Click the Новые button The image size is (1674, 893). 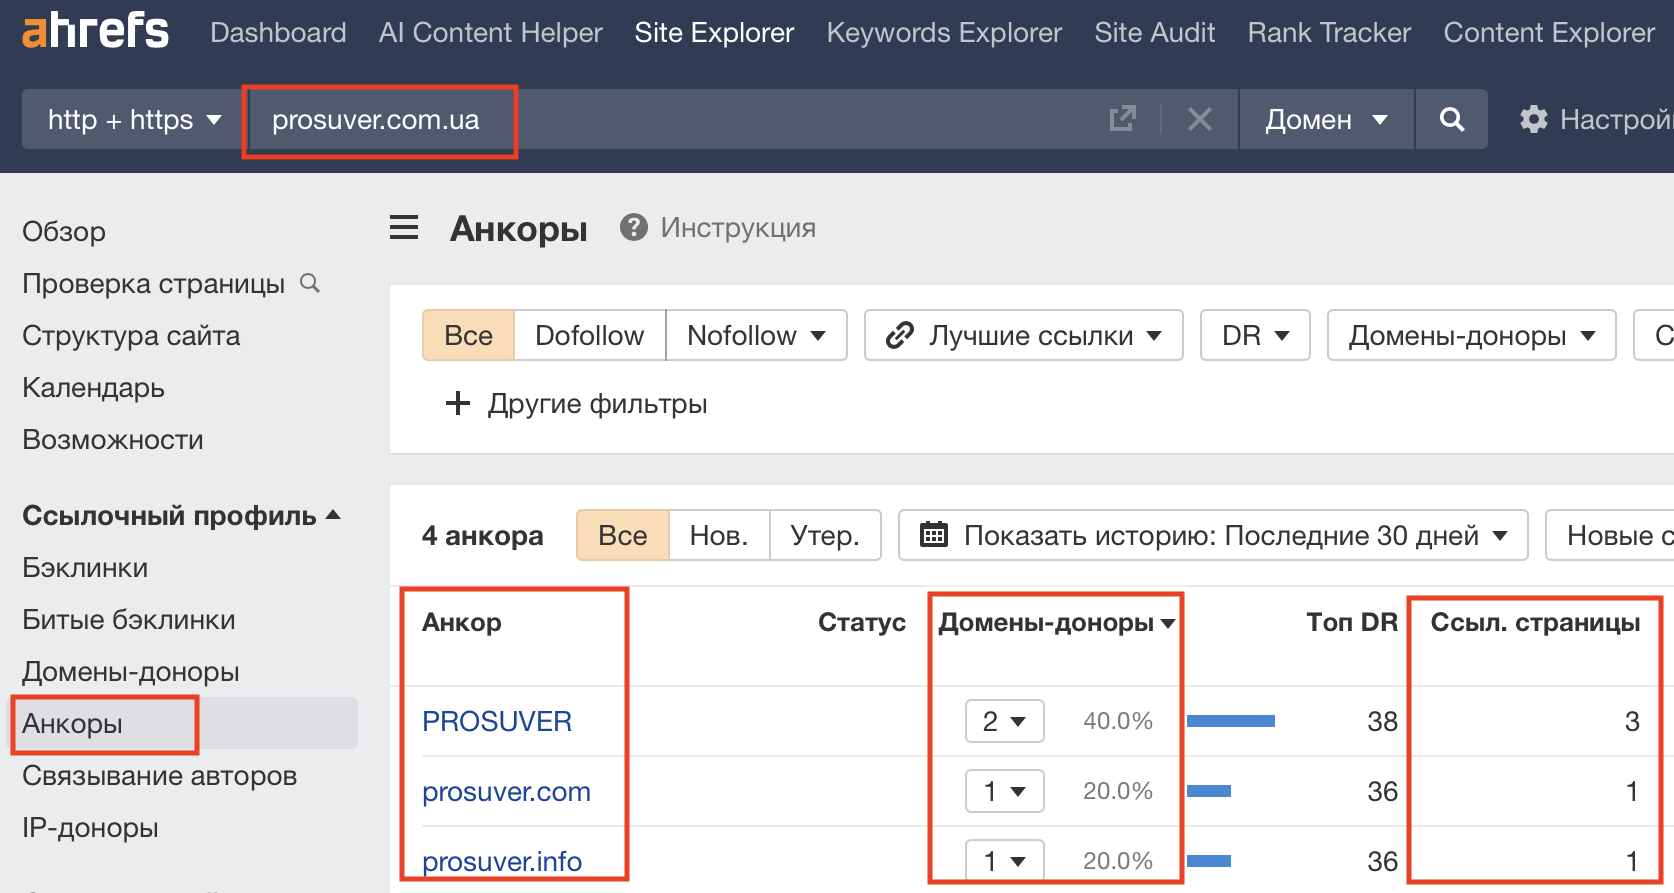point(1610,535)
